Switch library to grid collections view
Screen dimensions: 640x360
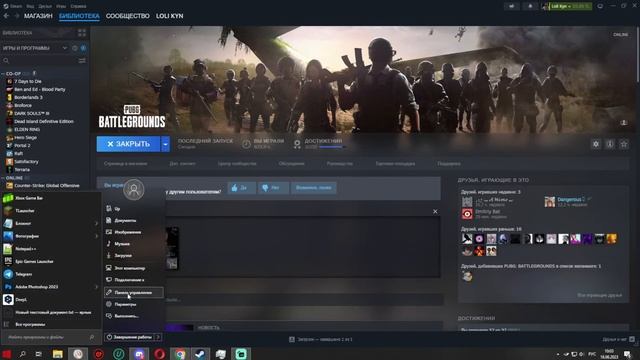click(82, 33)
